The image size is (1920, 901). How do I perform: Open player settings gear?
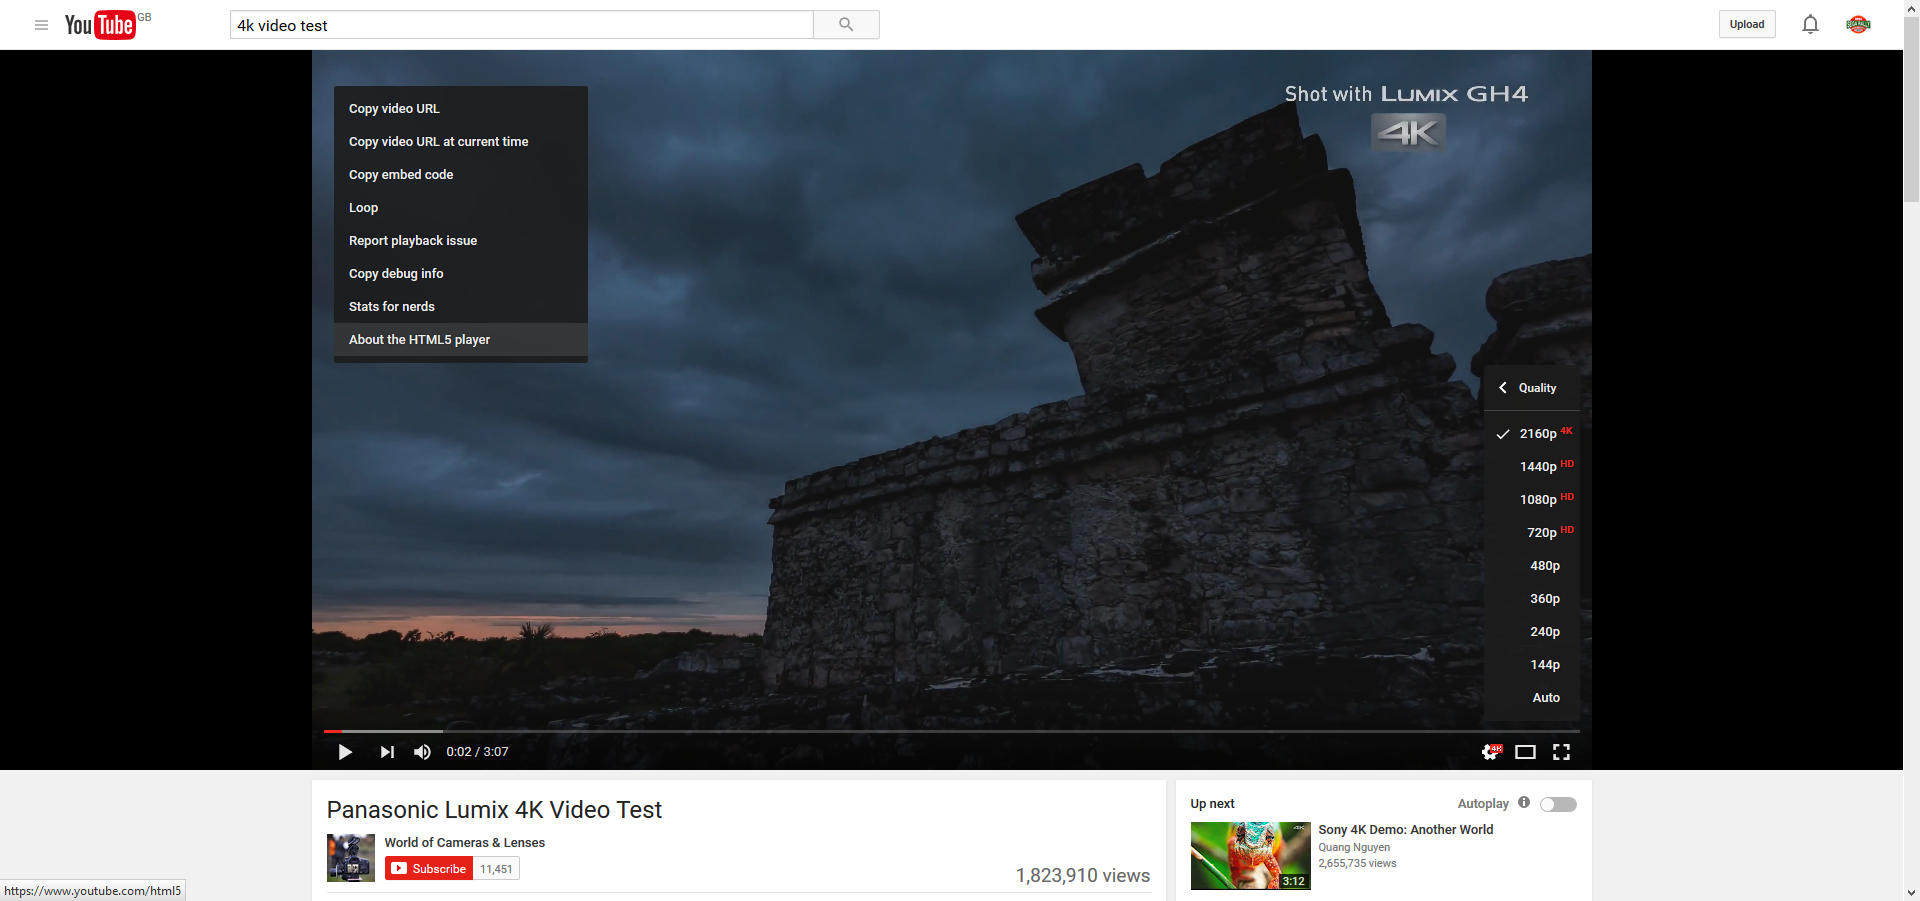coord(1491,752)
